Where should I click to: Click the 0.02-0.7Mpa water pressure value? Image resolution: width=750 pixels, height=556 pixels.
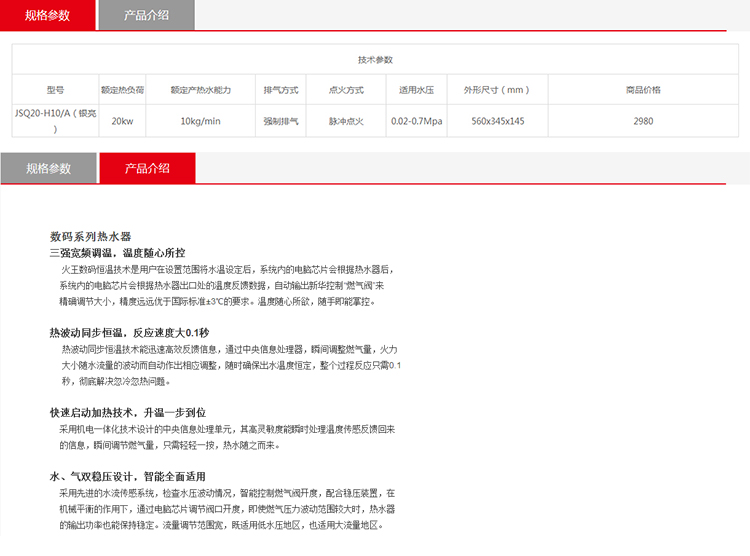[x=416, y=121]
